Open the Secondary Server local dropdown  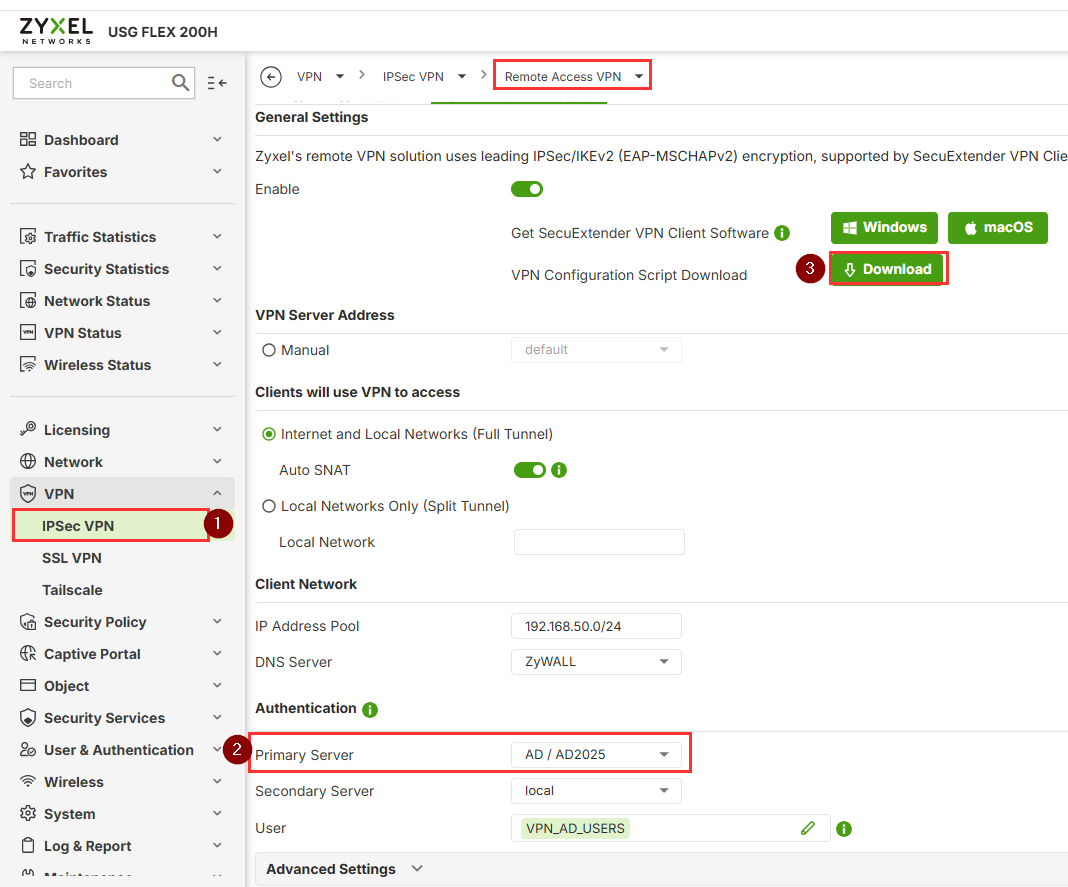point(596,790)
